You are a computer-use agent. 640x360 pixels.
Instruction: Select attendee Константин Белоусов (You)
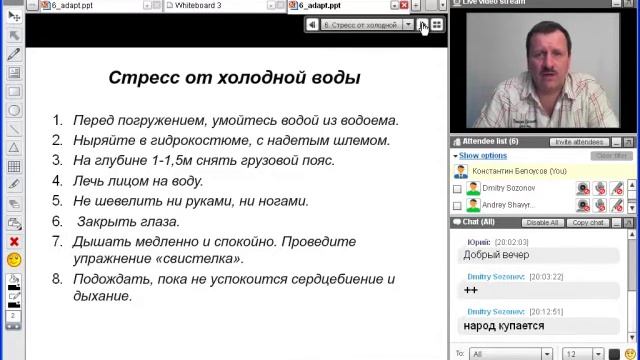tap(542, 171)
